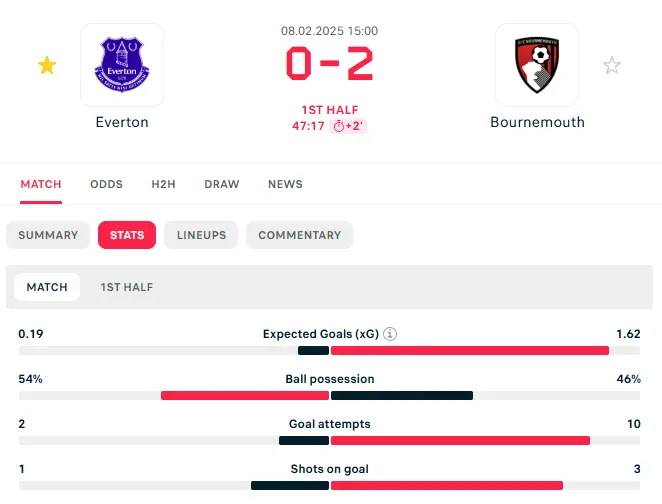Viewport: 662px width, 504px height.
Task: Click the Expected Goals info icon
Action: tap(390, 334)
